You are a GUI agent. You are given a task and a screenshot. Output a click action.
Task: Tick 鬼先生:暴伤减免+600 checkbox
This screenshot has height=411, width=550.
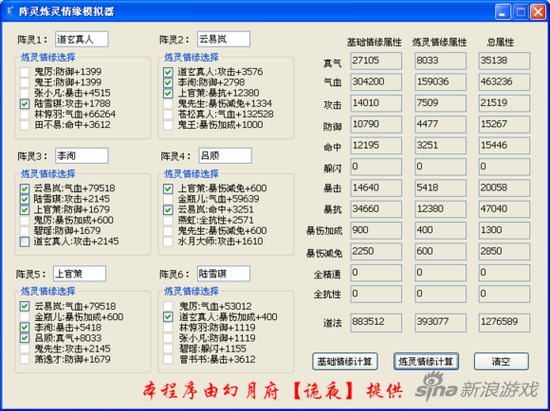pos(168,231)
